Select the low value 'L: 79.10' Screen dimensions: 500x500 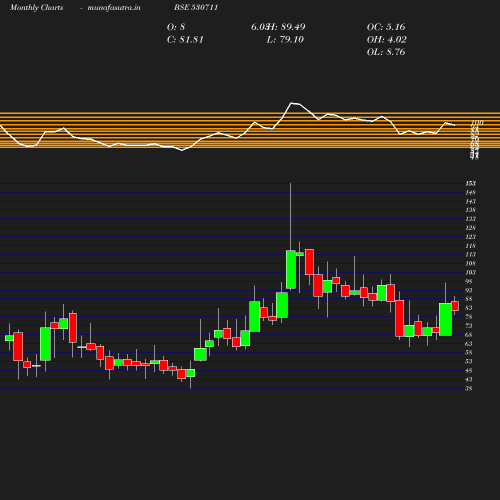click(x=285, y=40)
